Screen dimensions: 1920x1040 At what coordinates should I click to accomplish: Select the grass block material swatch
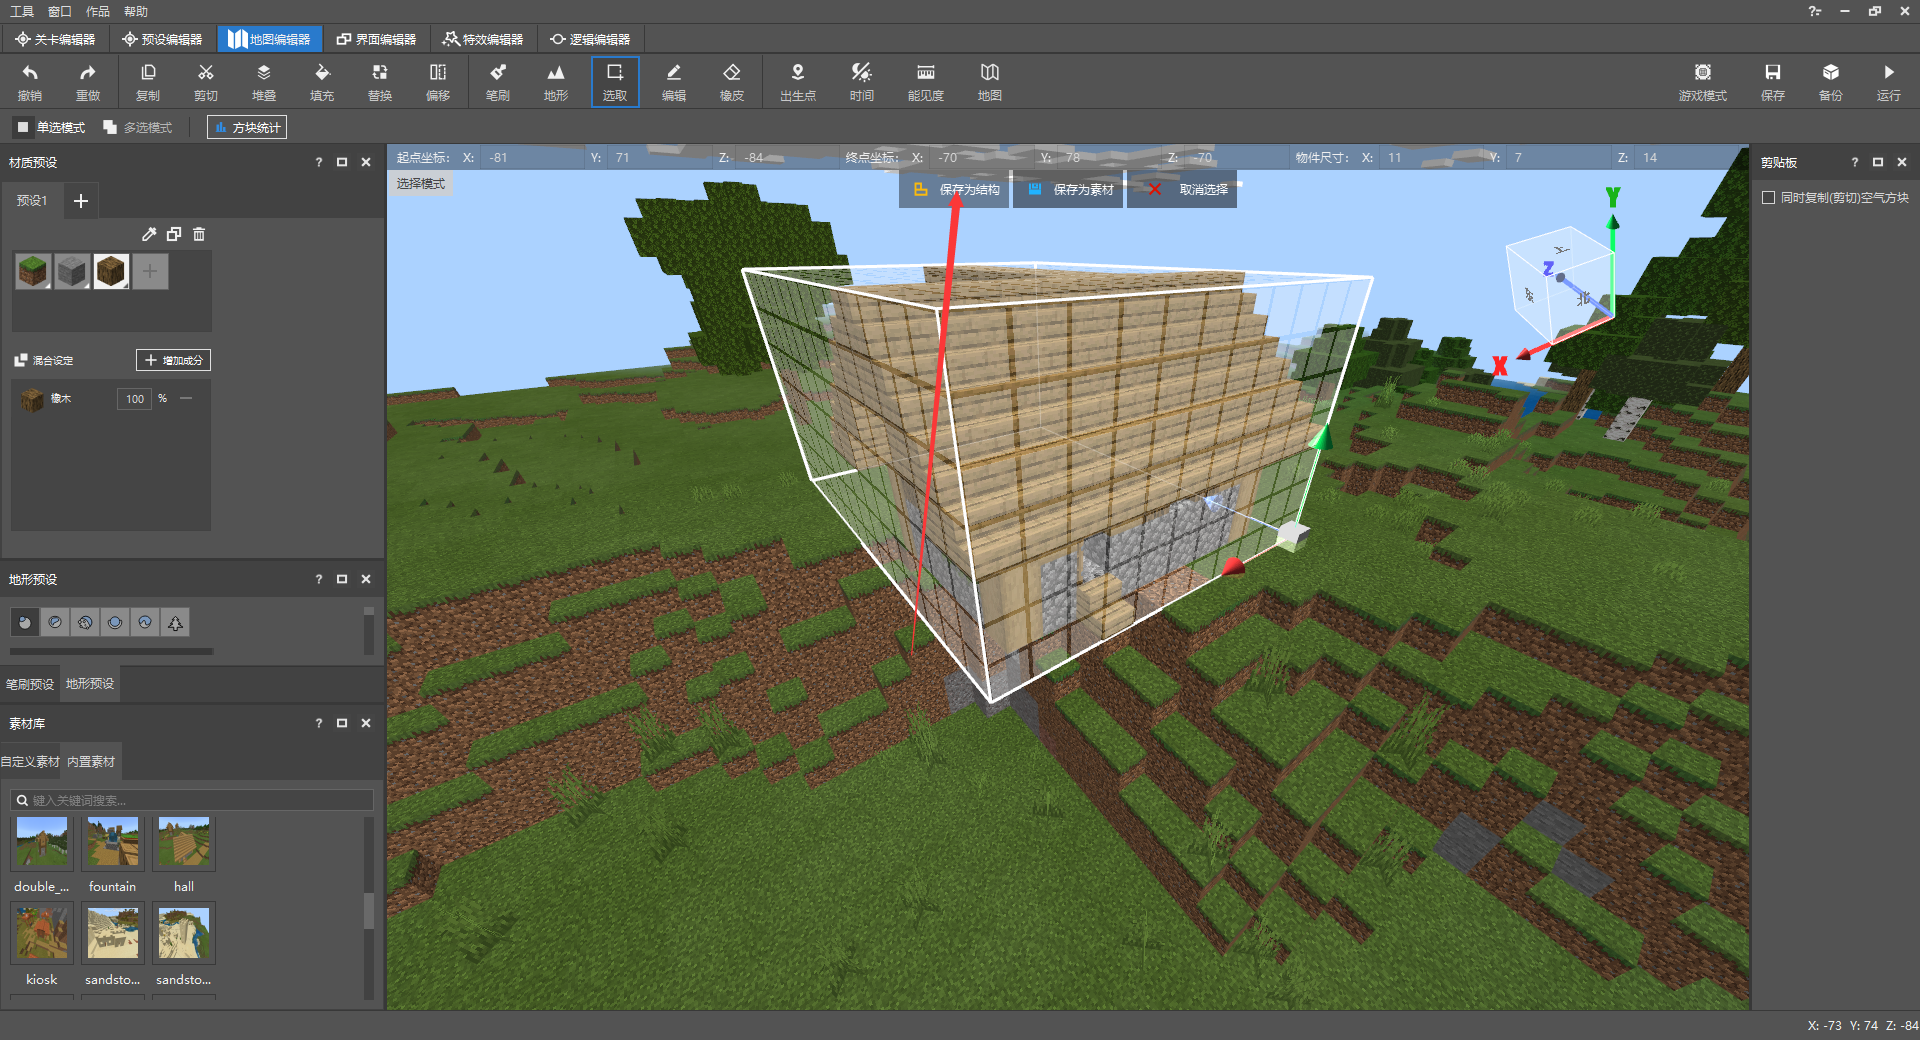(x=33, y=271)
